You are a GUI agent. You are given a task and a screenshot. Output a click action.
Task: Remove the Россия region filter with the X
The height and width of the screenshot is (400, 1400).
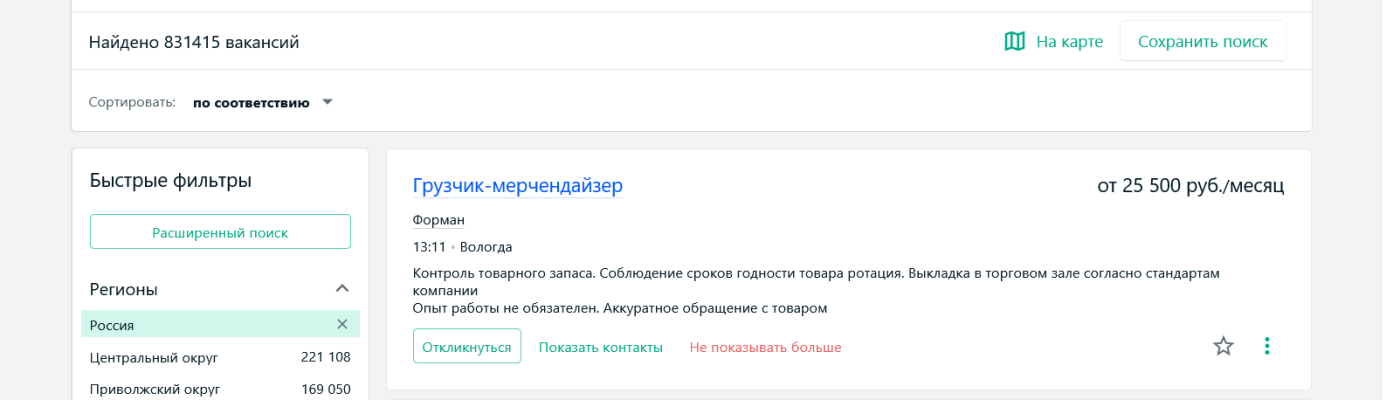point(342,324)
